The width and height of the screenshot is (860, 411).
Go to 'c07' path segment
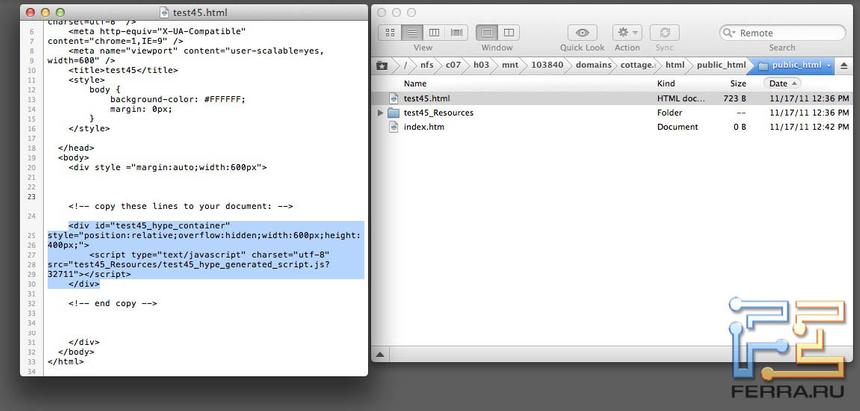[453, 65]
